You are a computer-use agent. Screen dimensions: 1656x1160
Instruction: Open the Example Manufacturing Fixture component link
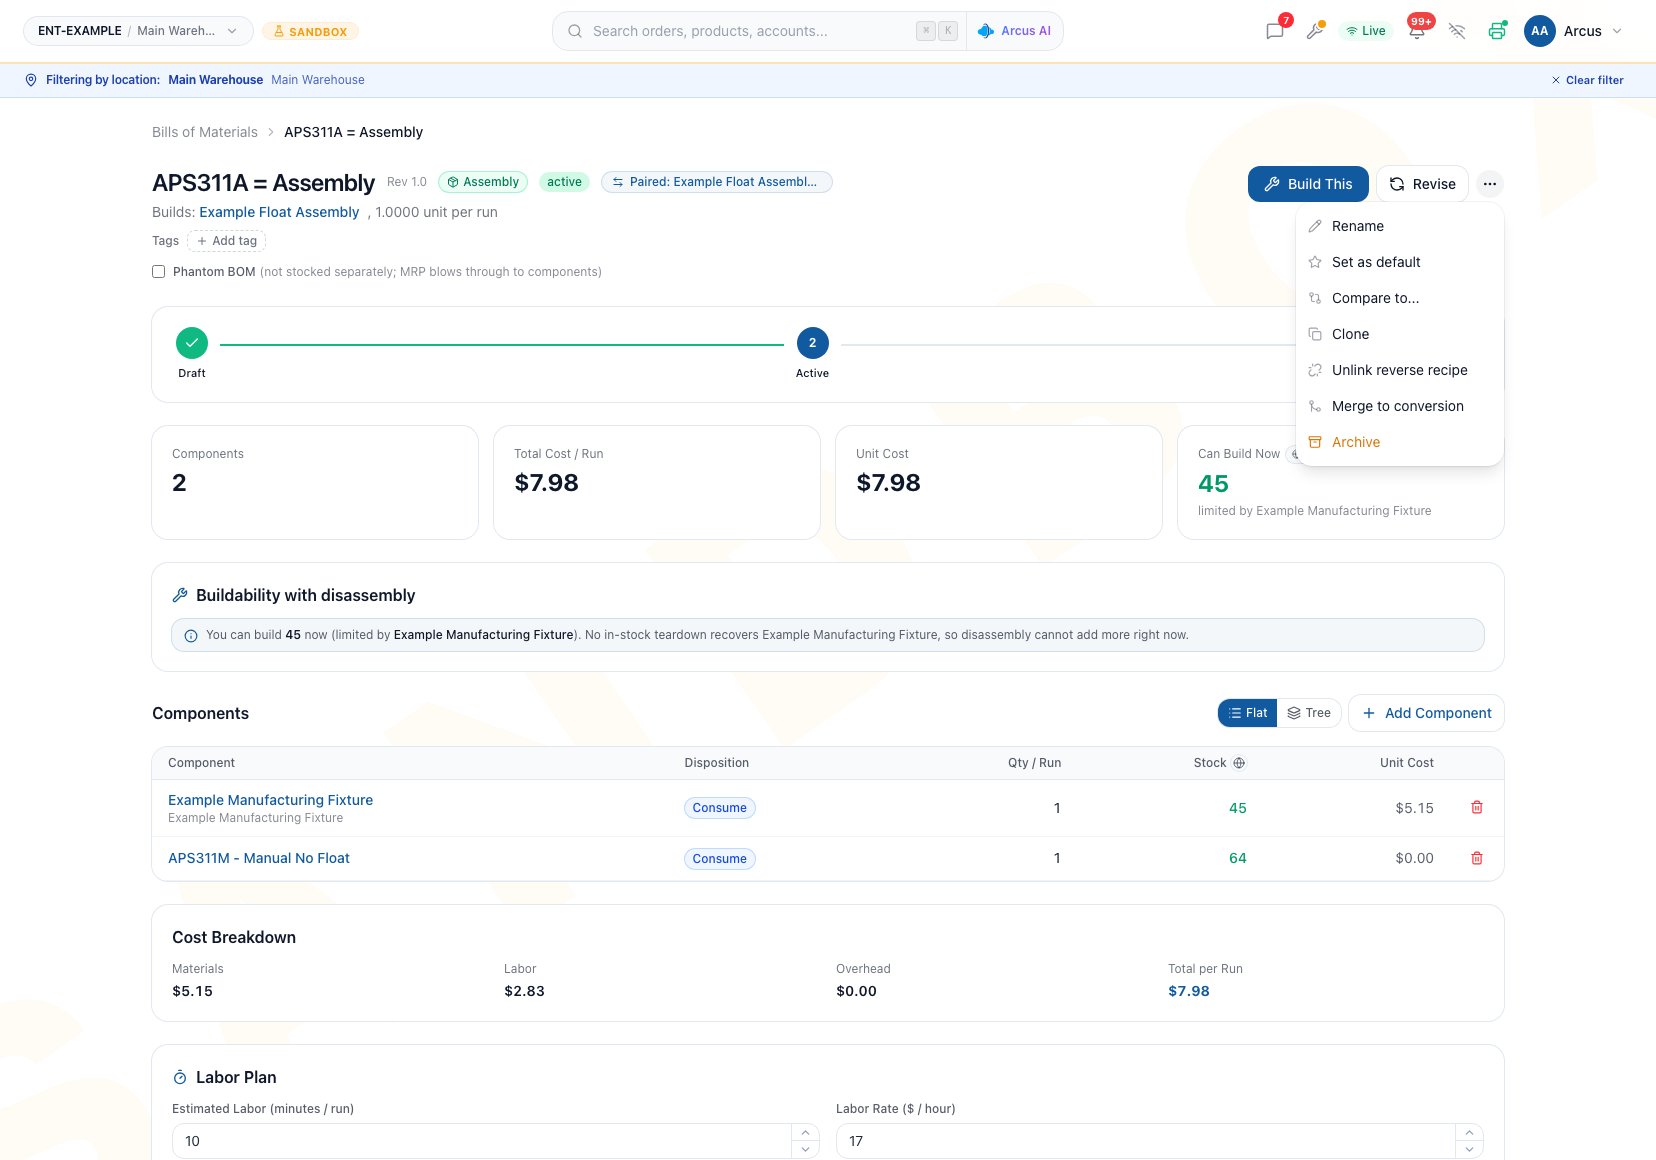pos(270,800)
